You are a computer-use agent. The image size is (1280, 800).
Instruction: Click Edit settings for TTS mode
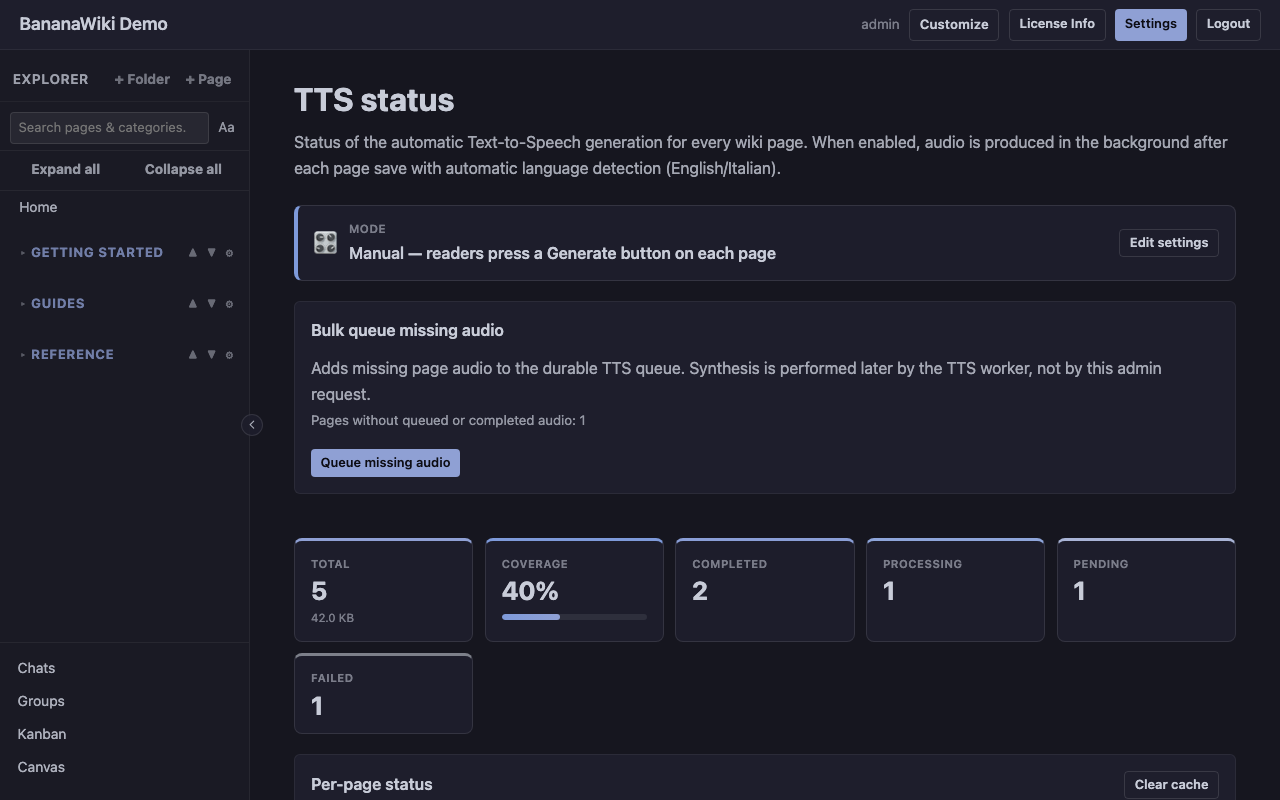[x=1169, y=243]
